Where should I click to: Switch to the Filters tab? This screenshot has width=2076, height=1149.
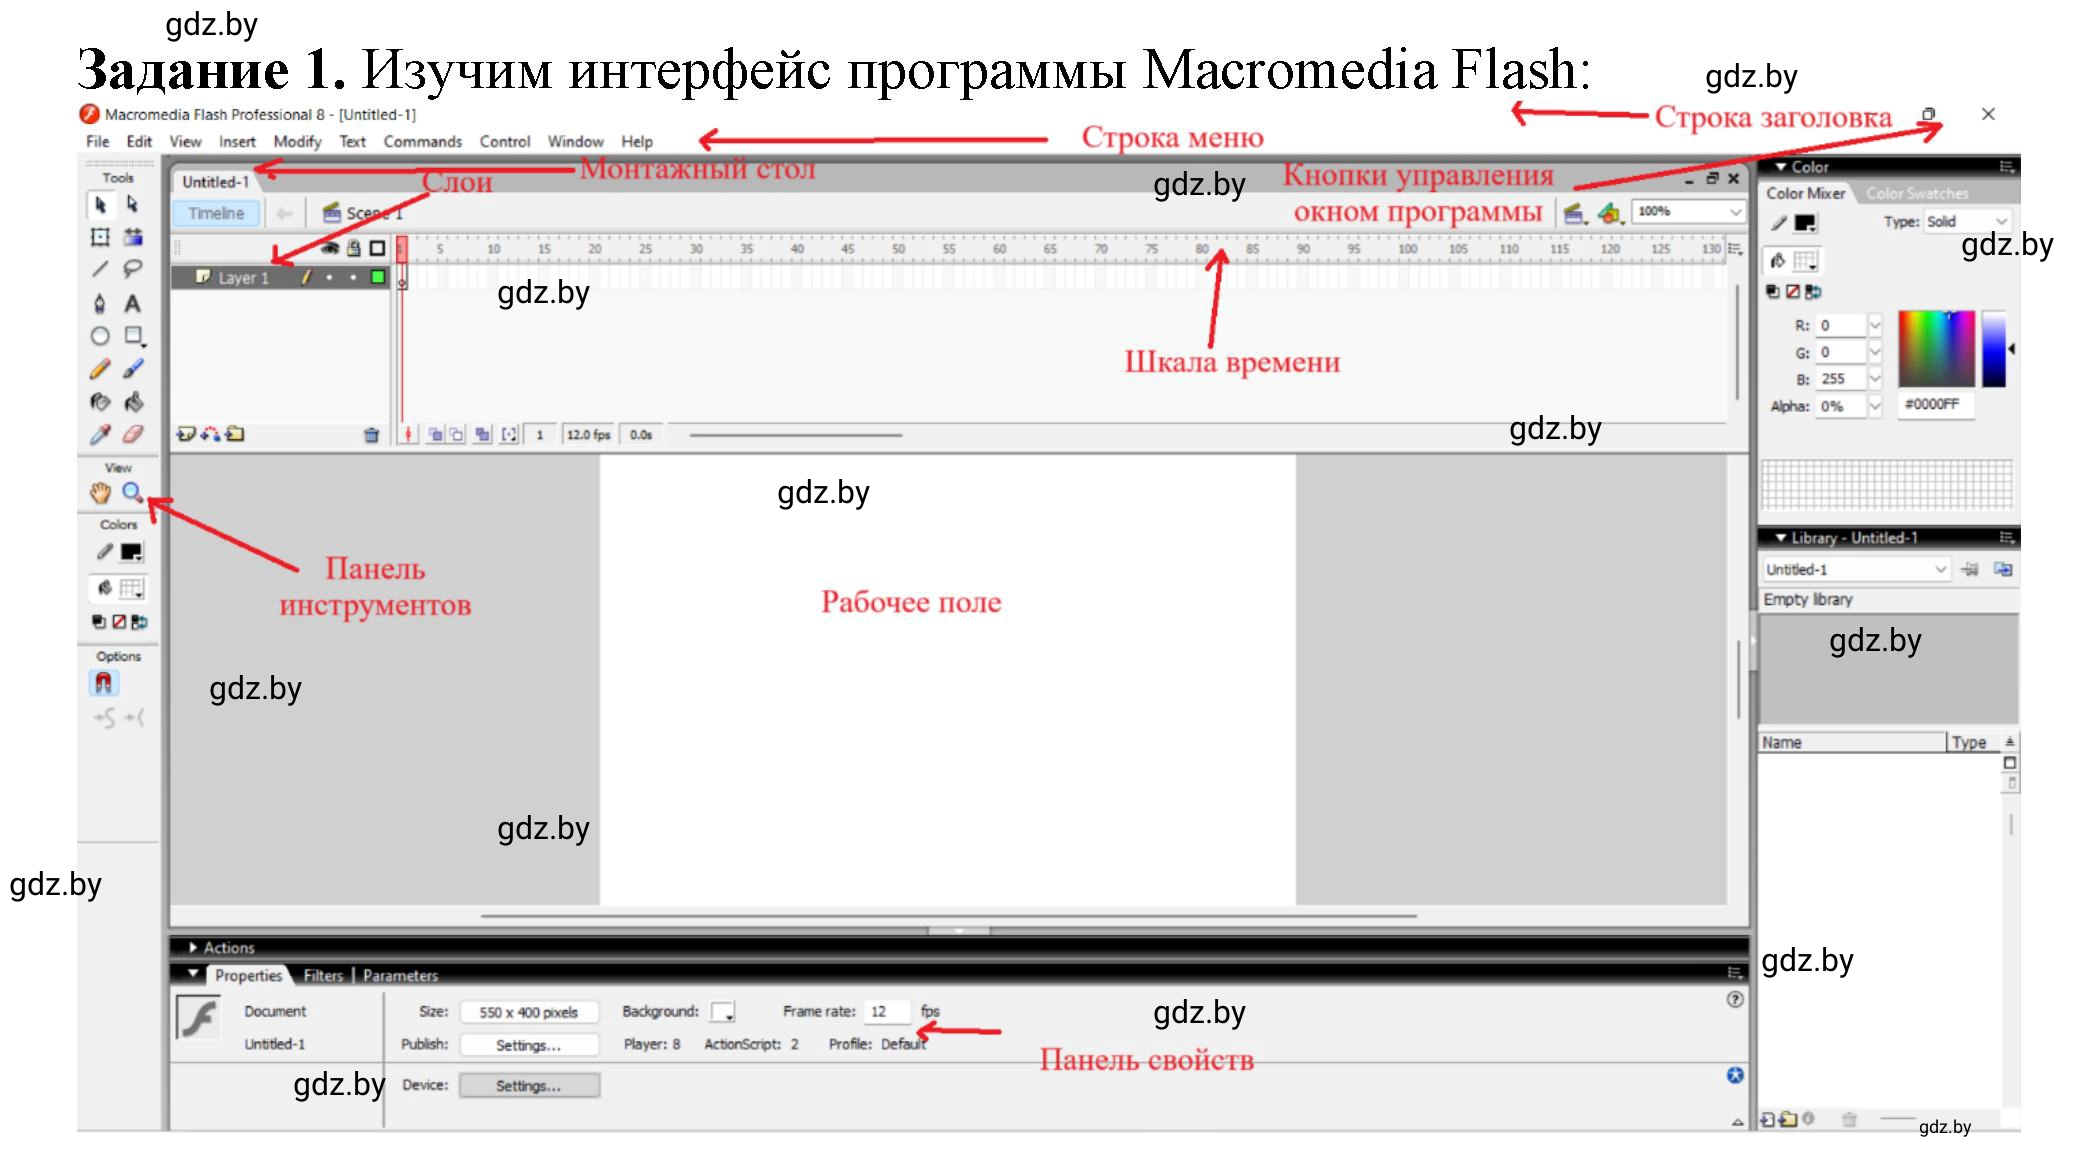click(x=323, y=976)
